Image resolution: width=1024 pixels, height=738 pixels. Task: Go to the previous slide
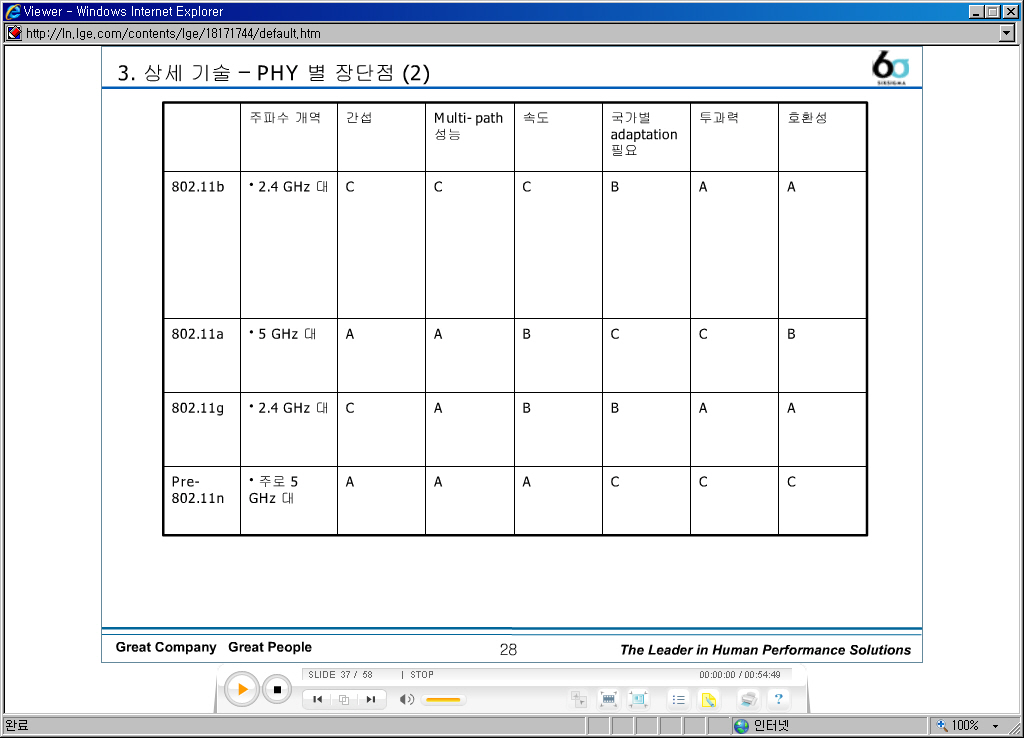(317, 700)
